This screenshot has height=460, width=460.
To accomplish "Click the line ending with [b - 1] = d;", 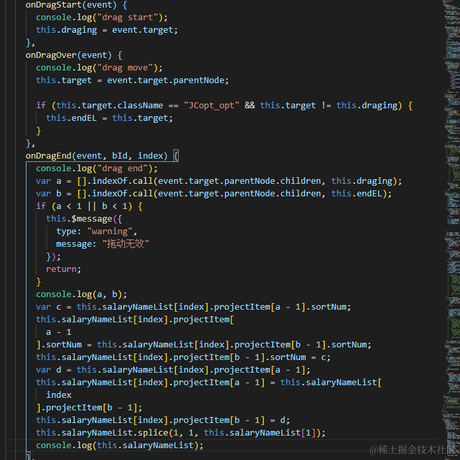I will 163,420.
